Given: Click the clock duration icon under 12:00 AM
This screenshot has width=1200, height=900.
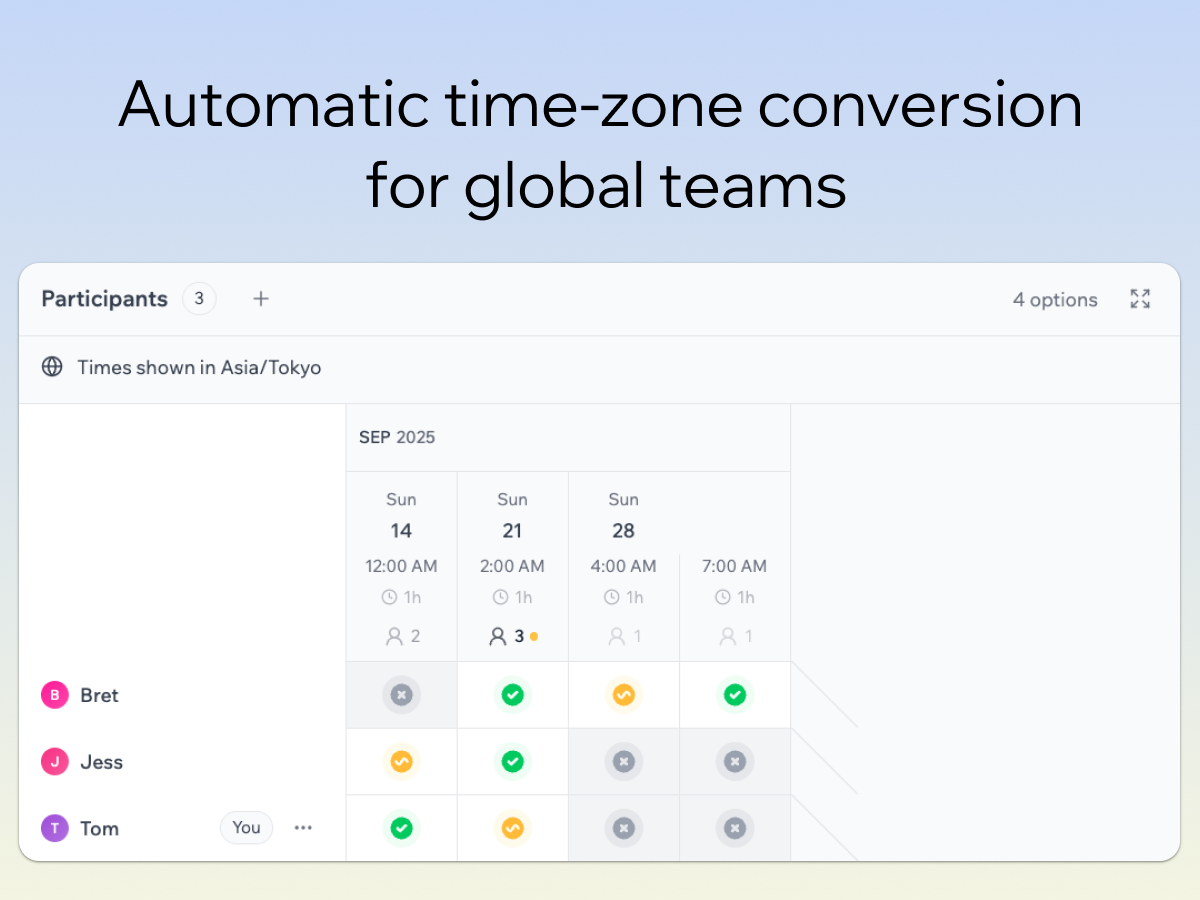Looking at the screenshot, I should (x=390, y=597).
